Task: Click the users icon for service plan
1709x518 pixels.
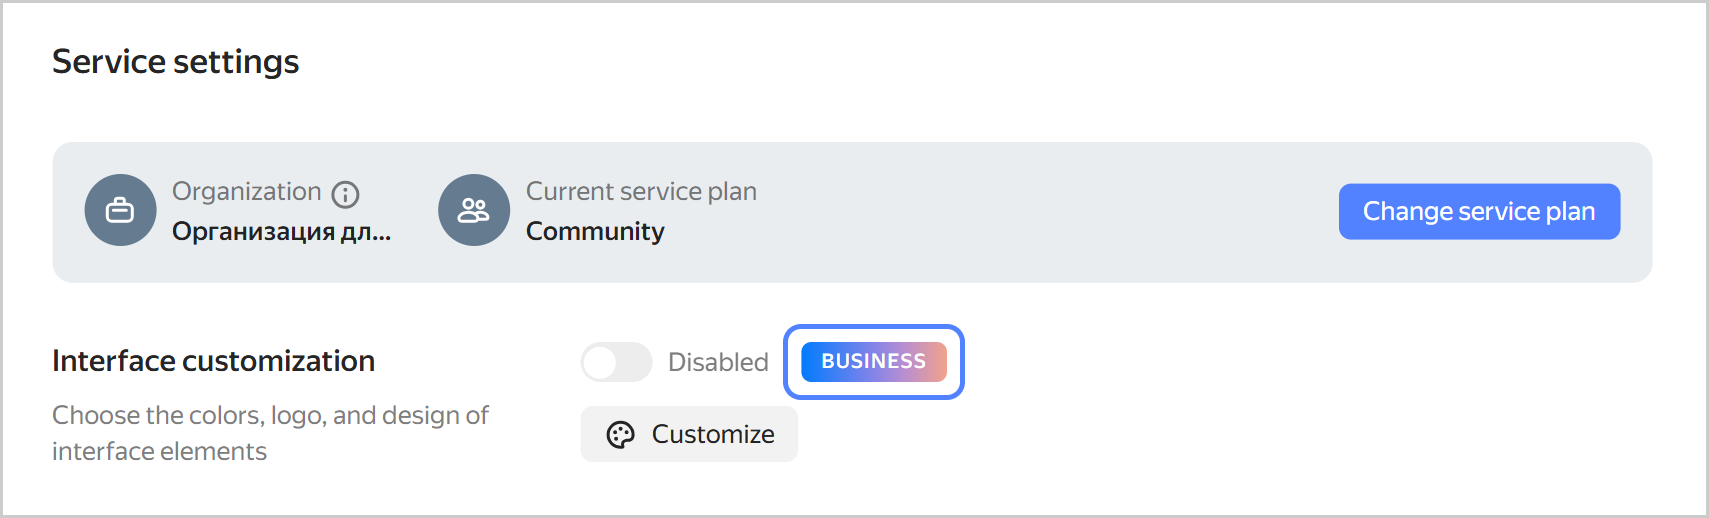Action: (474, 211)
